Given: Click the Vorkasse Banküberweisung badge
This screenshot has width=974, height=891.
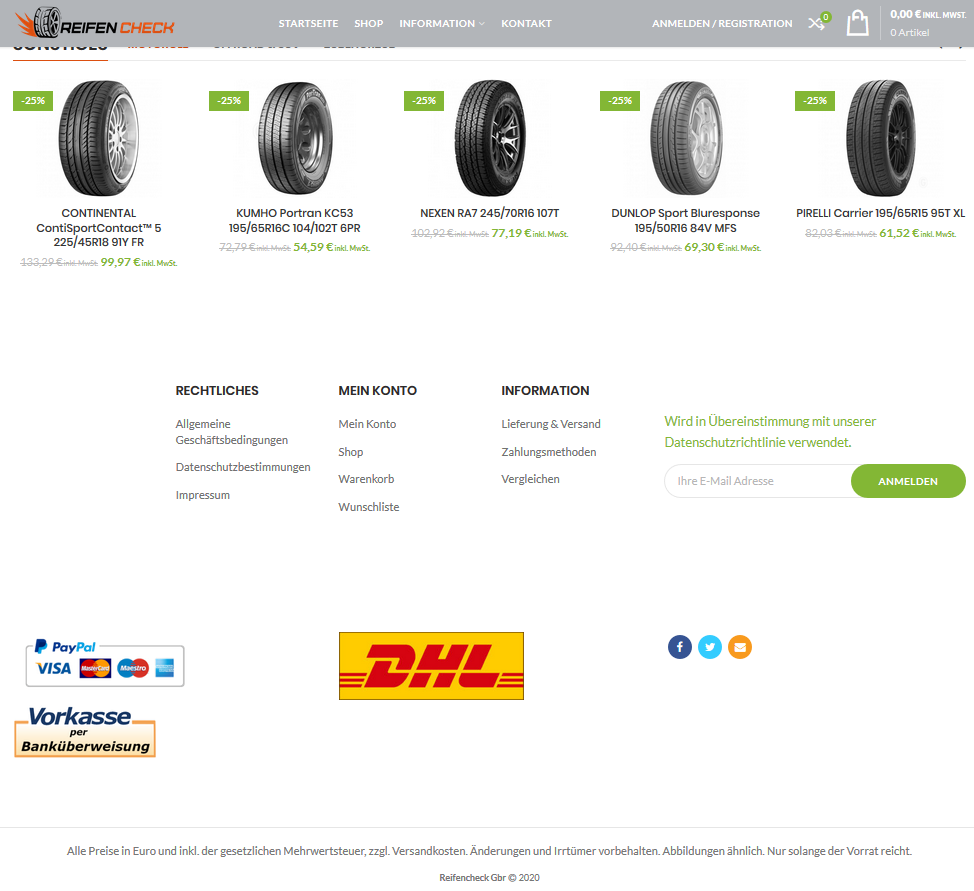Looking at the screenshot, I should pyautogui.click(x=85, y=732).
